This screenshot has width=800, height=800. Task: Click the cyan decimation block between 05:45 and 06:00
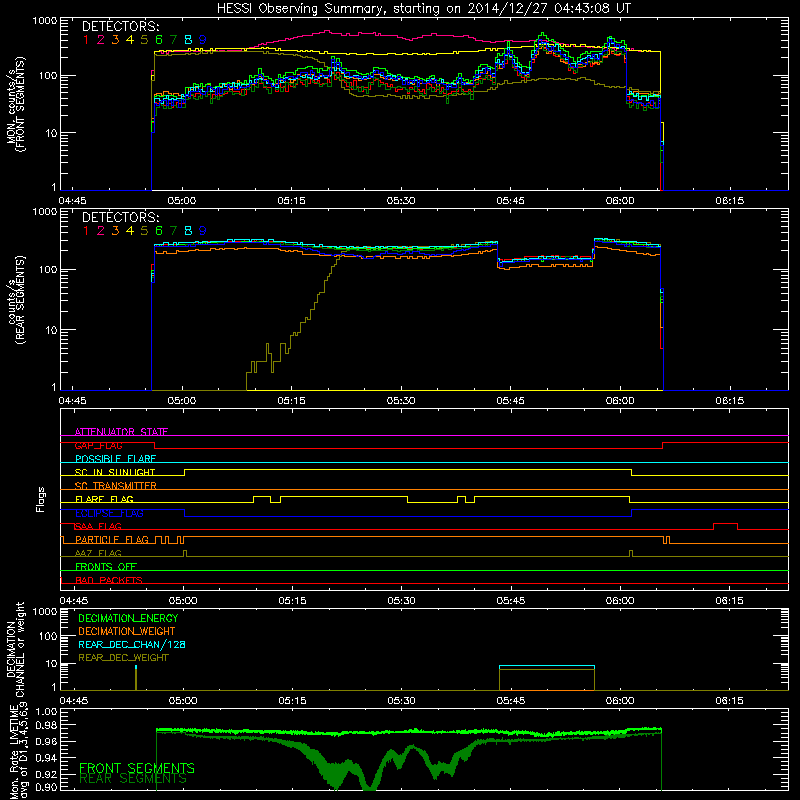tap(546, 666)
